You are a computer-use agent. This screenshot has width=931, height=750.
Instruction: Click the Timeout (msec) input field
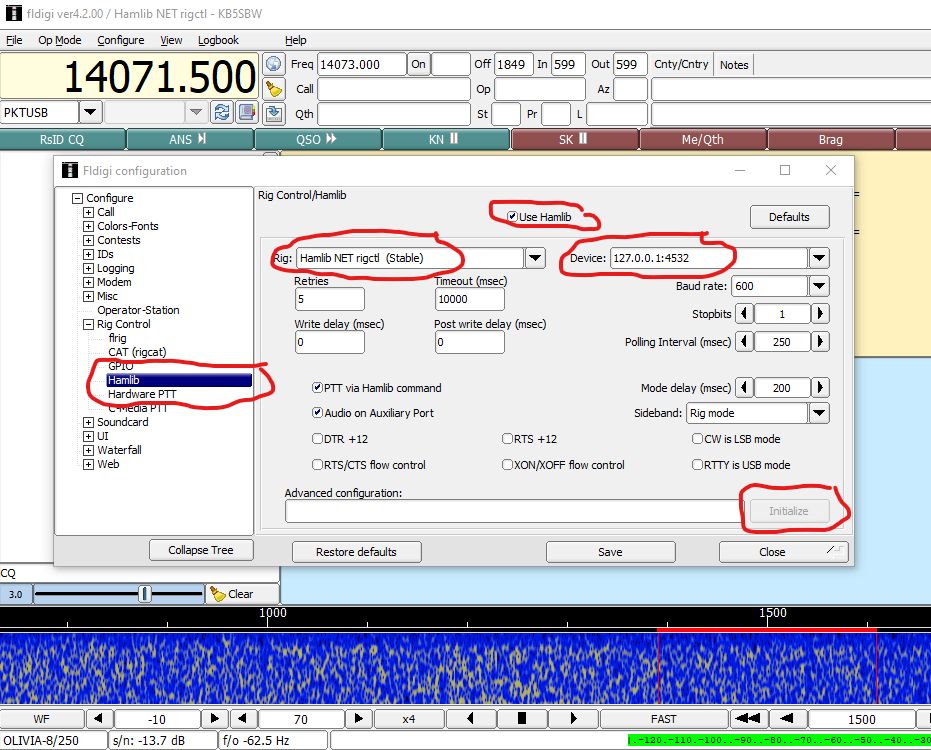(x=470, y=299)
